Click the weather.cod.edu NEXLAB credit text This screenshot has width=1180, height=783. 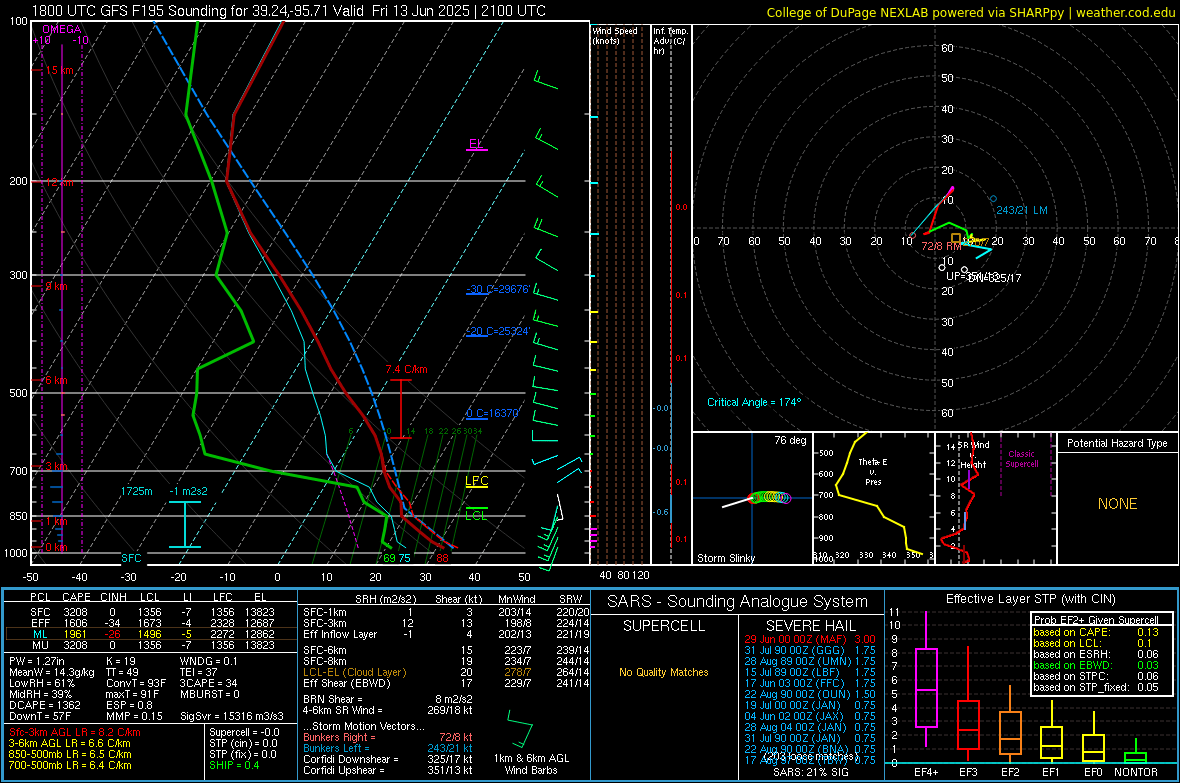coord(970,12)
